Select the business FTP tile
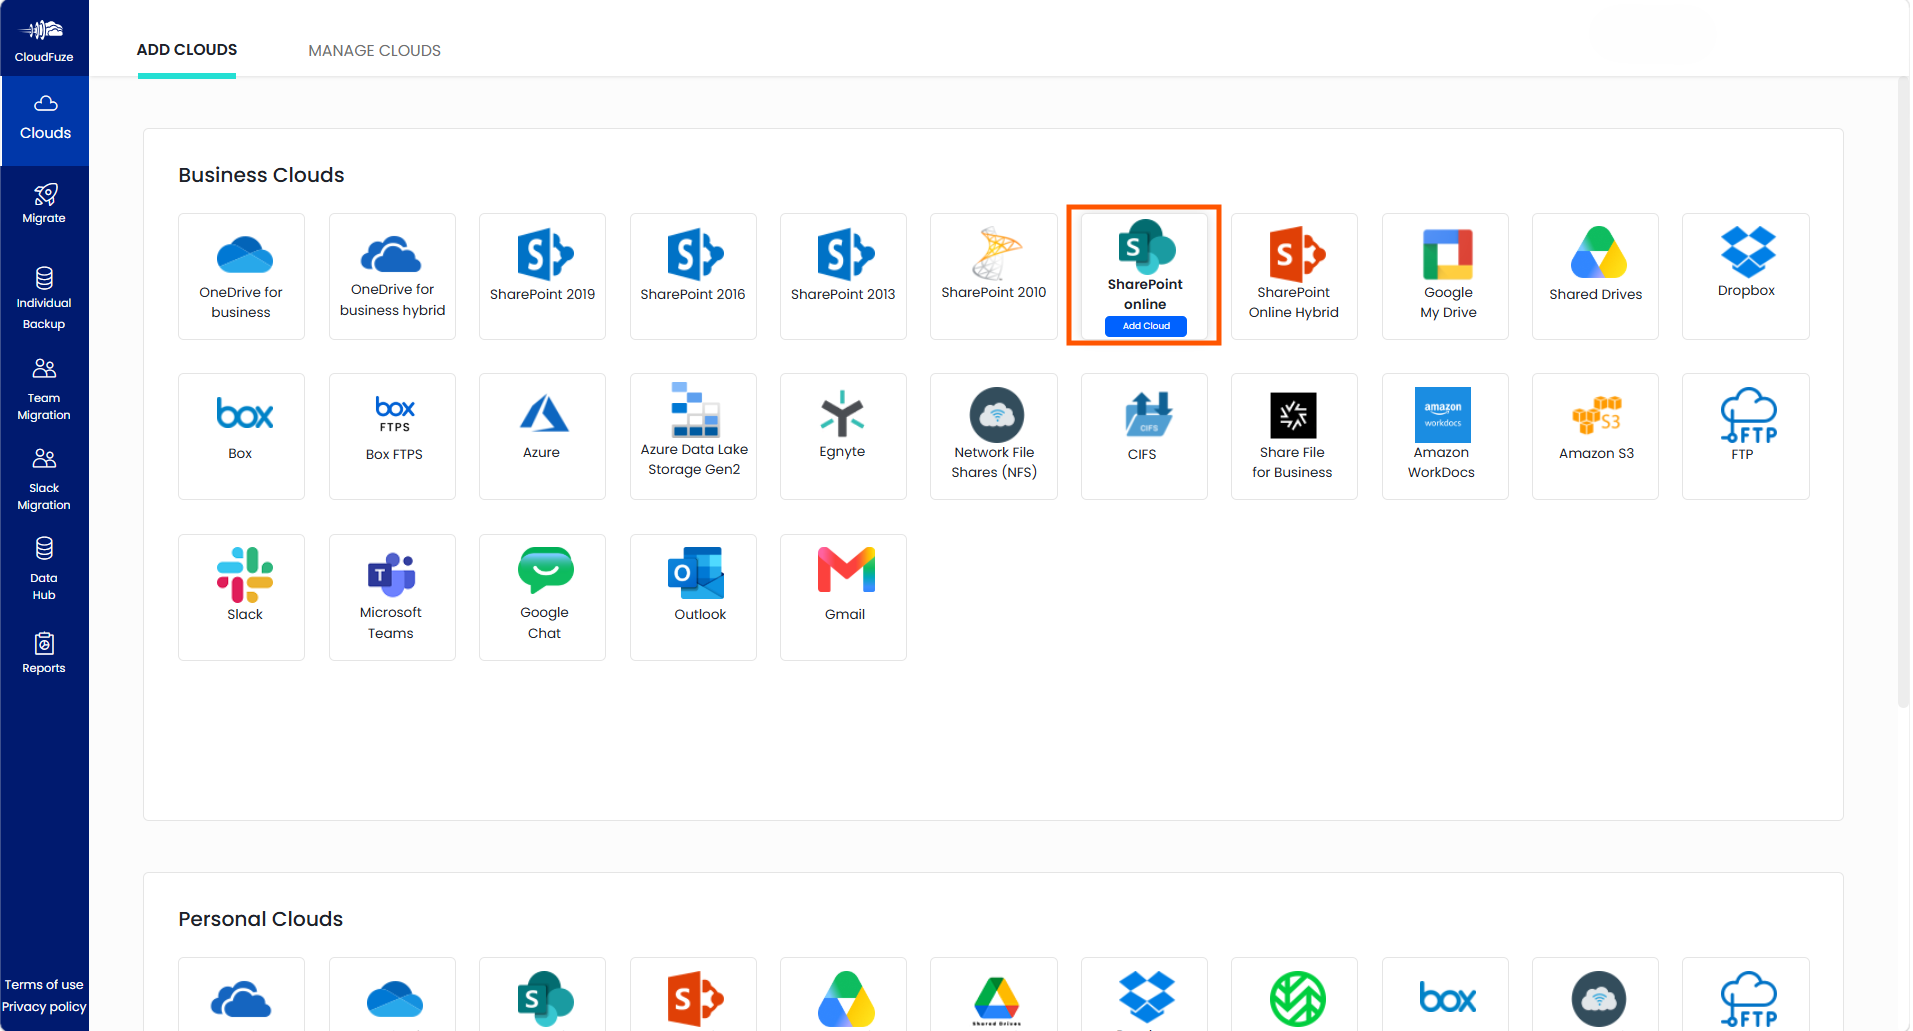1913x1031 pixels. pos(1746,436)
